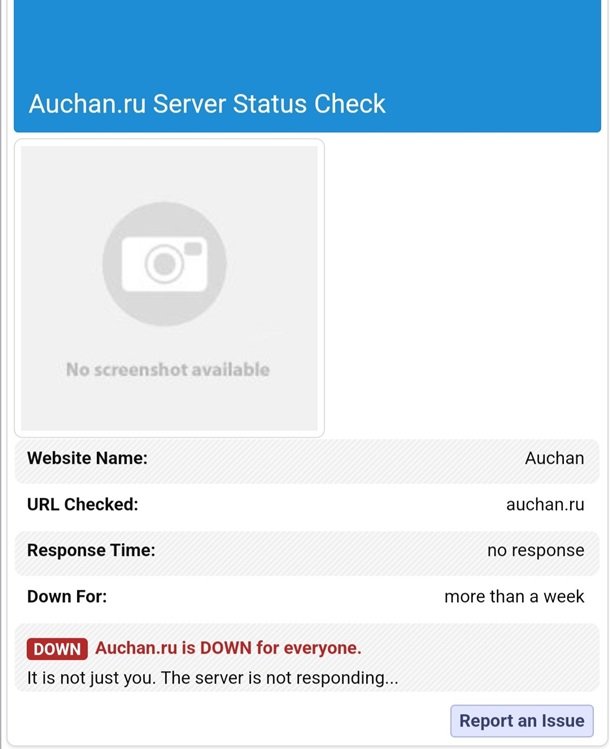Click the empty area beside screenshot thumbnail
610x749 pixels.
click(x=462, y=288)
